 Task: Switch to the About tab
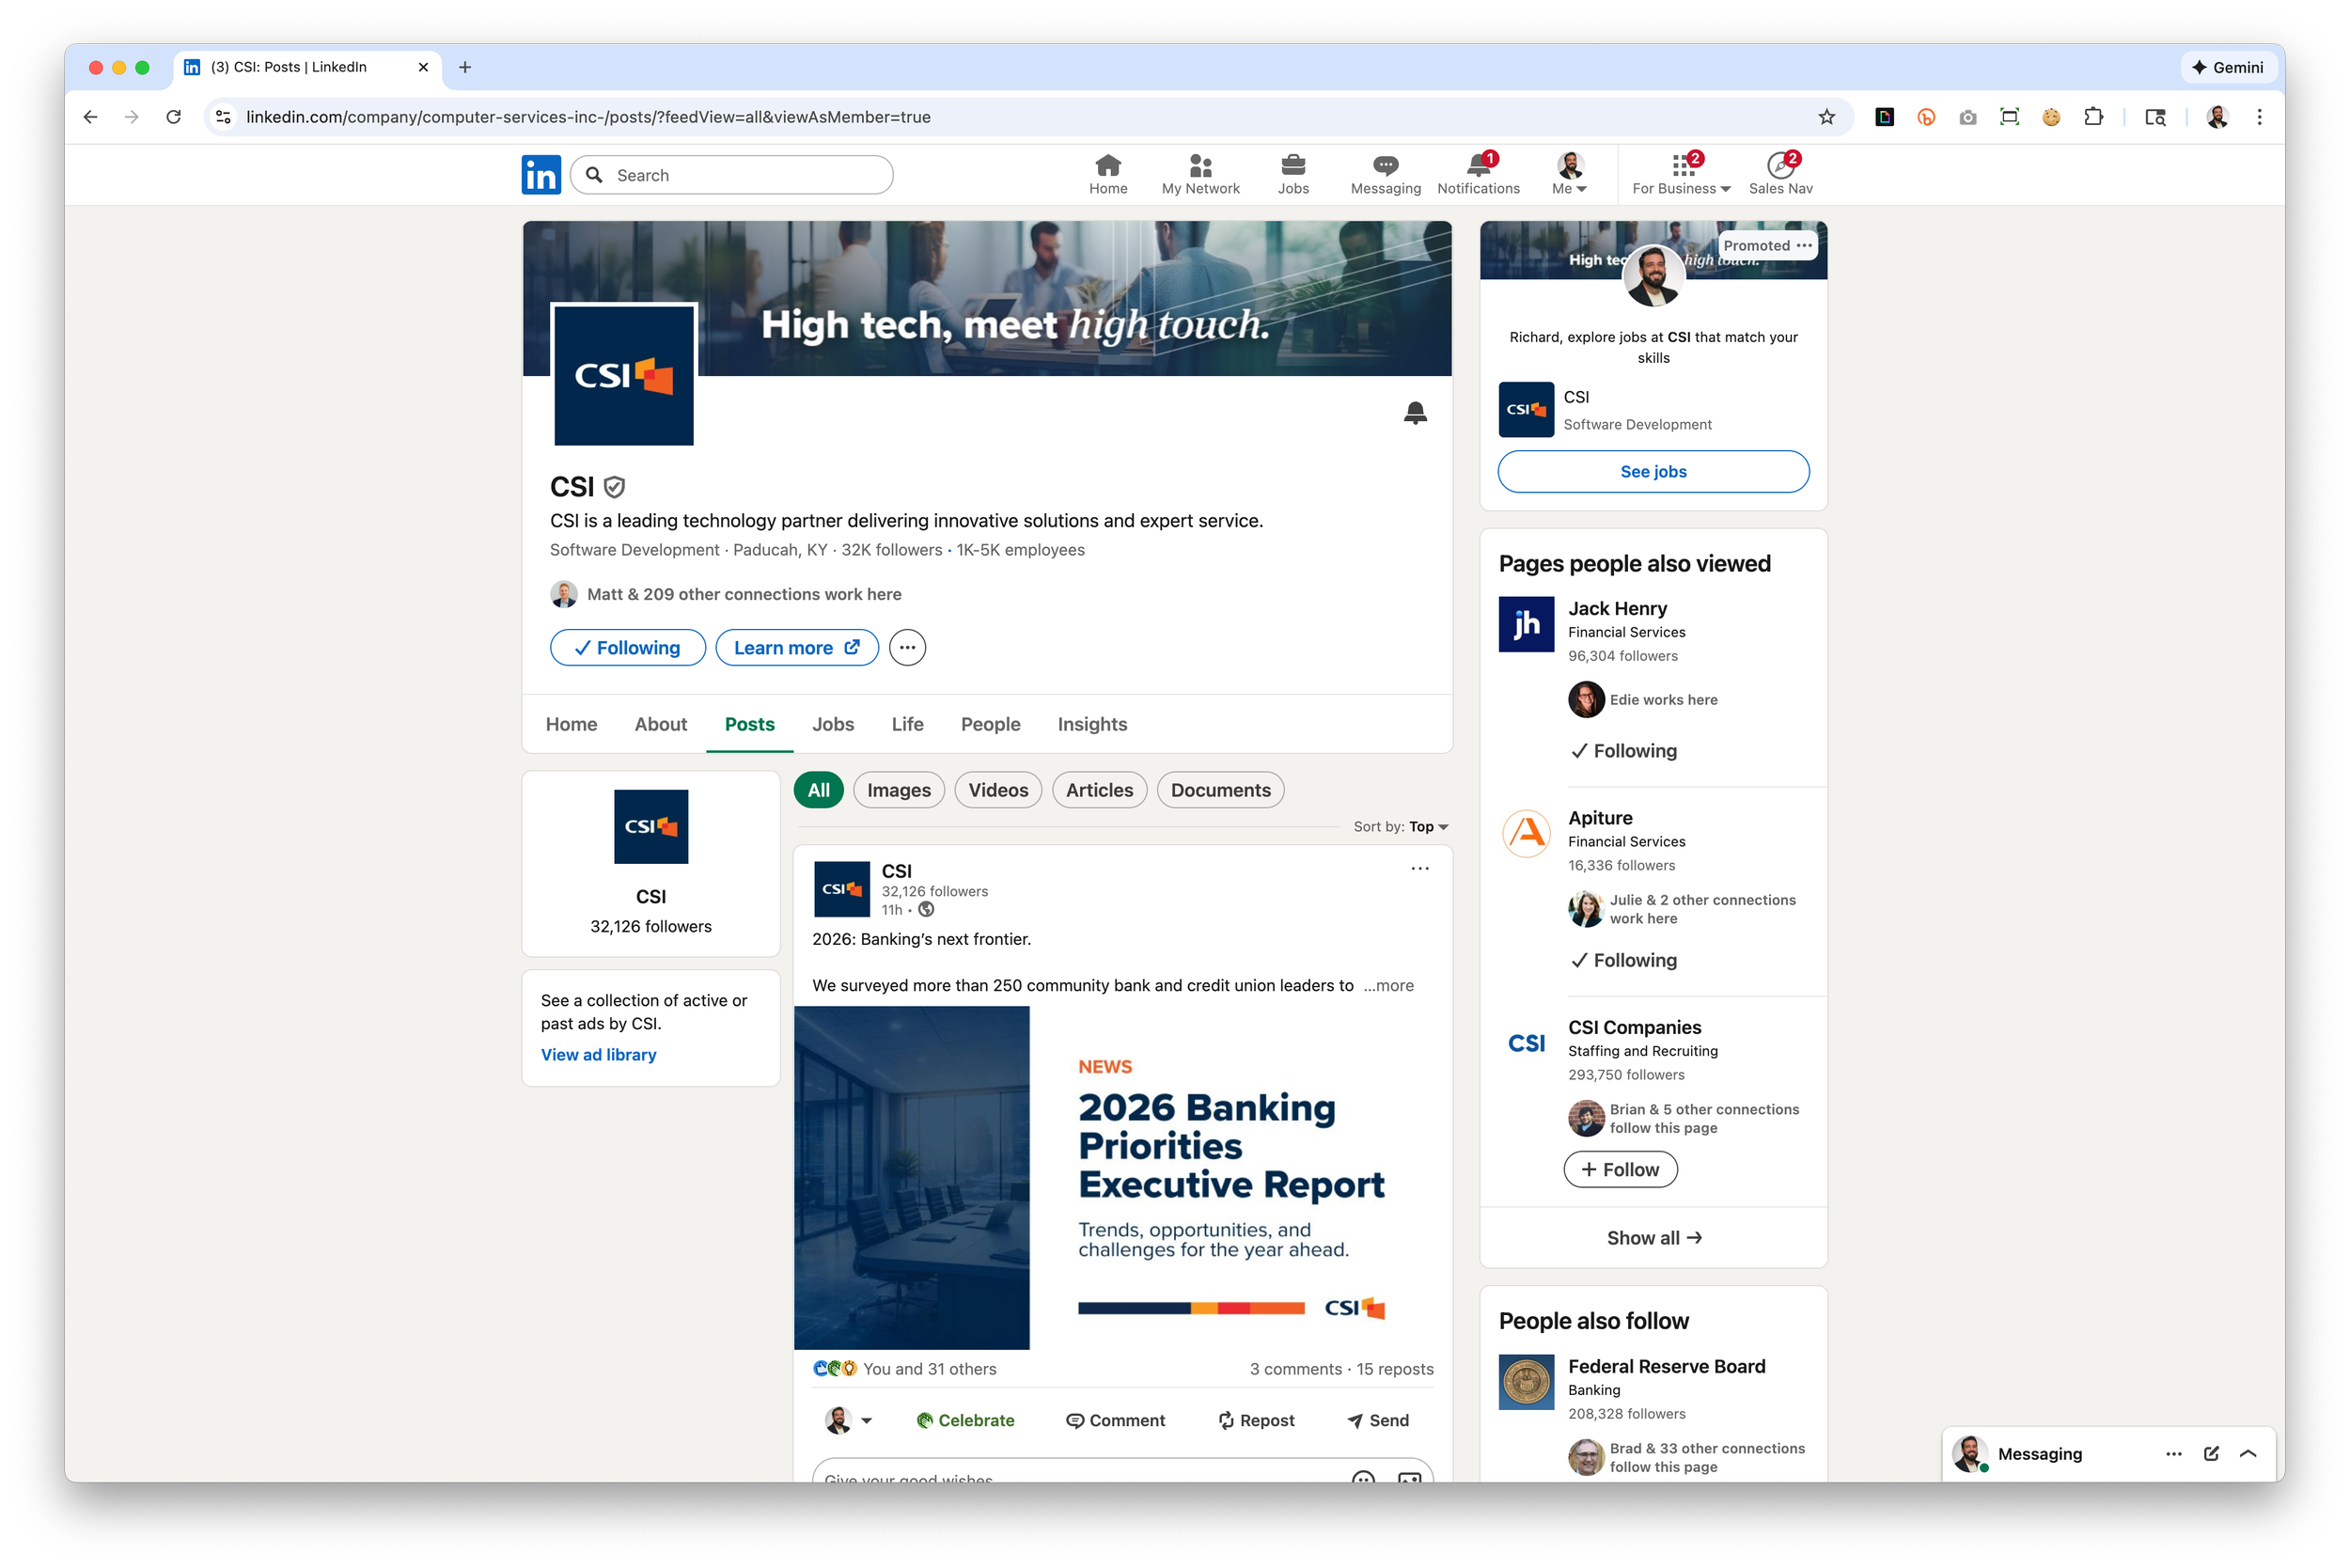[x=660, y=724]
